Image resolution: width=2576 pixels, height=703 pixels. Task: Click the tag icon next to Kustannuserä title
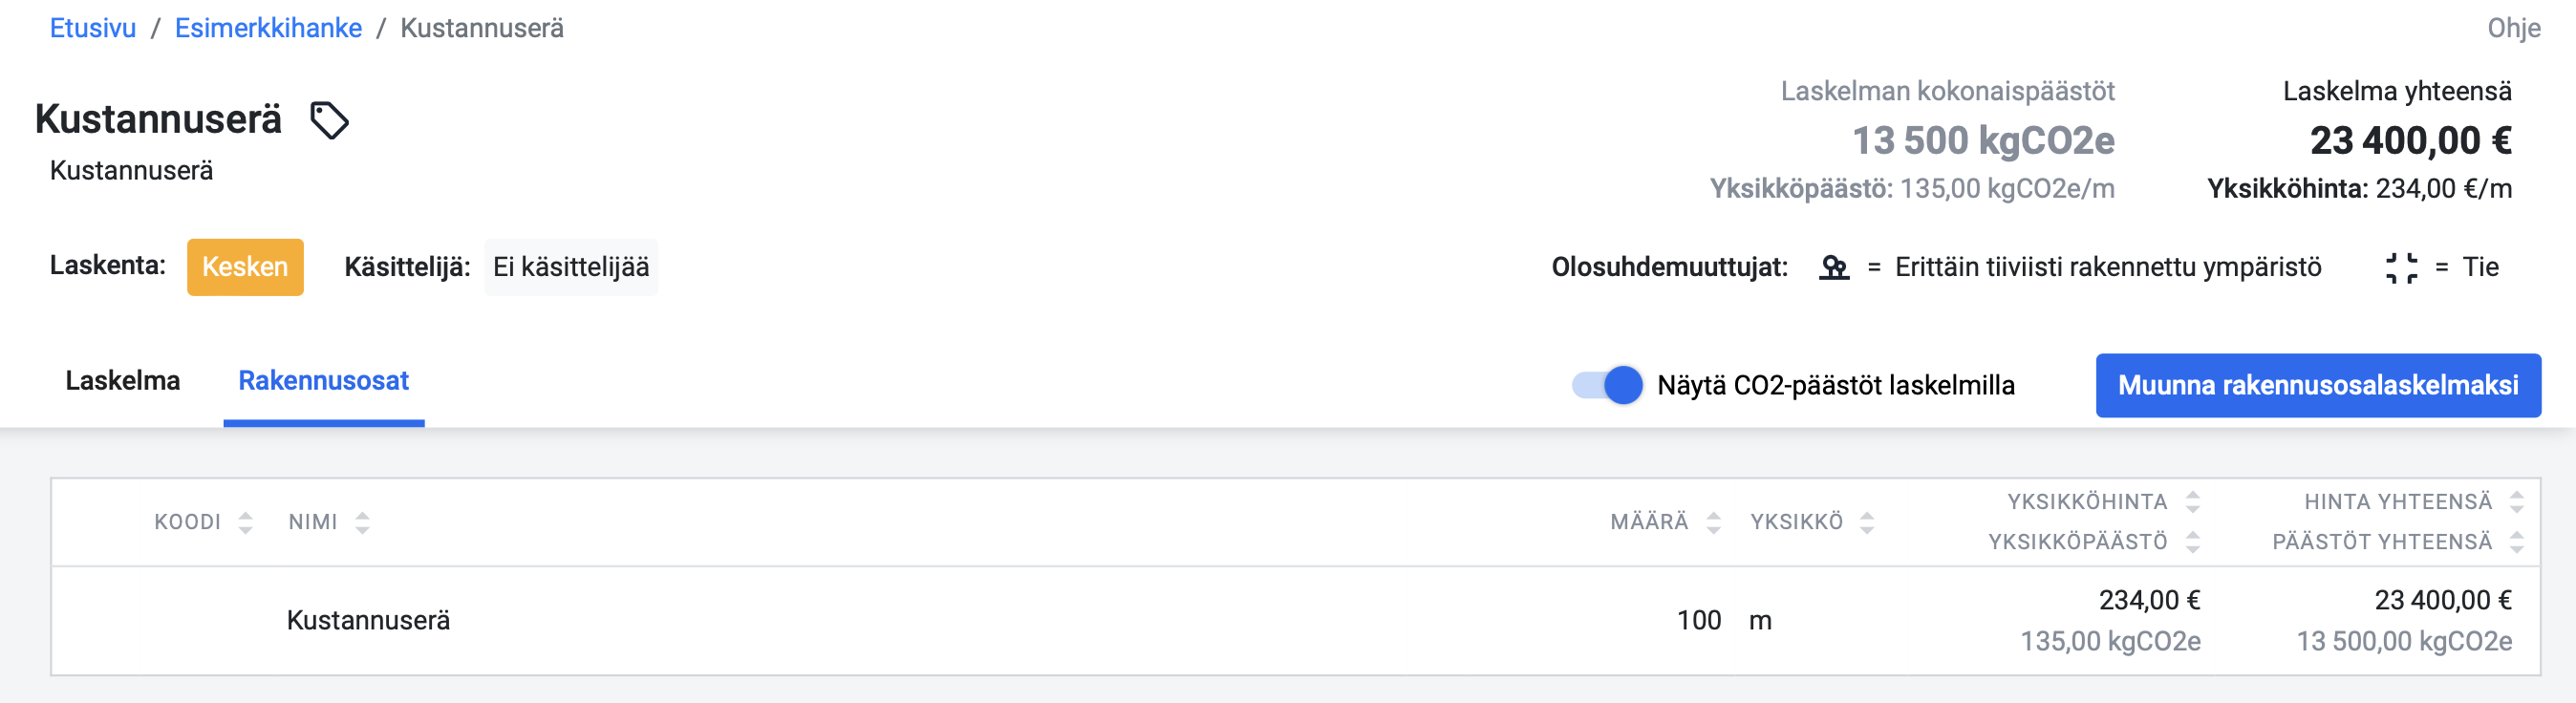[x=329, y=121]
